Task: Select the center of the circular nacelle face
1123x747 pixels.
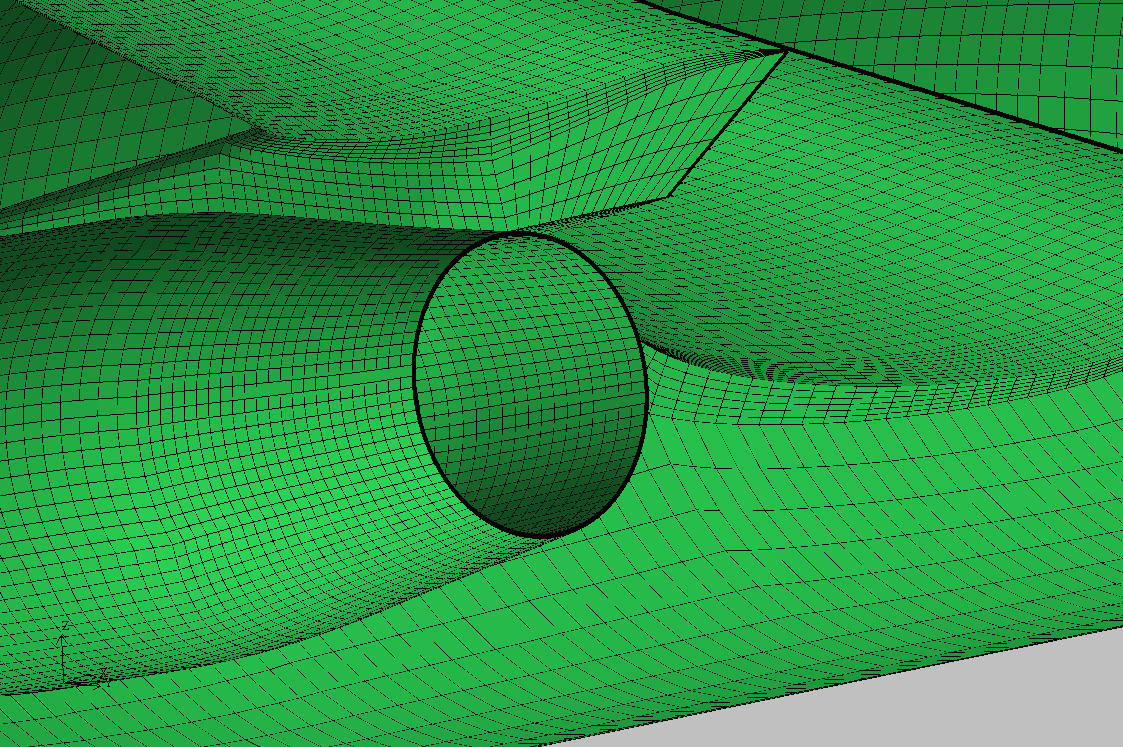Action: click(x=530, y=385)
